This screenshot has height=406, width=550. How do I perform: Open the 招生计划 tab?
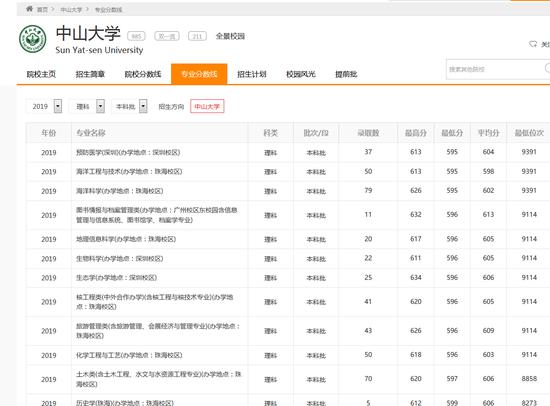point(252,74)
